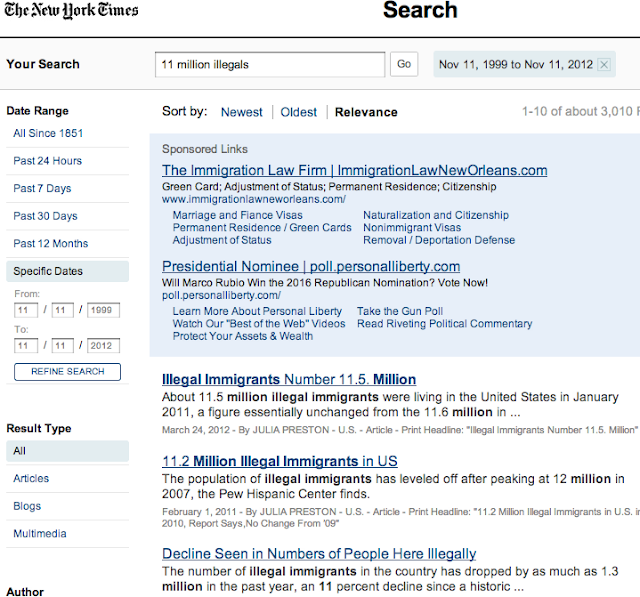Click the To year 2012 field
This screenshot has width=640, height=597.
tap(103, 346)
